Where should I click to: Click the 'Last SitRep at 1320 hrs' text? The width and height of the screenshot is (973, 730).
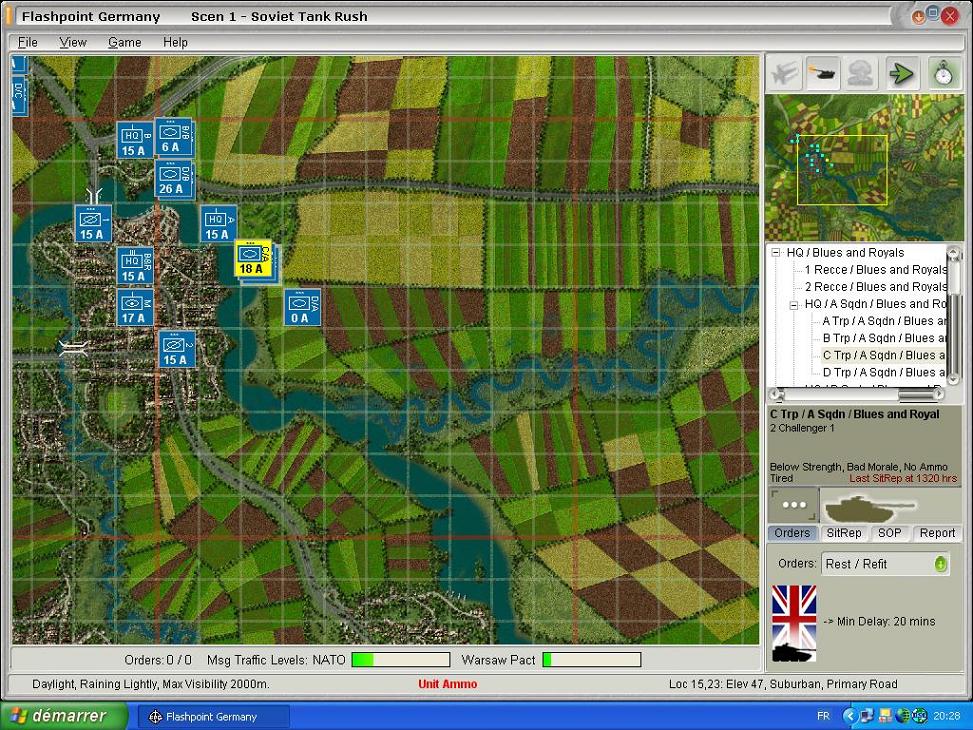coord(903,479)
